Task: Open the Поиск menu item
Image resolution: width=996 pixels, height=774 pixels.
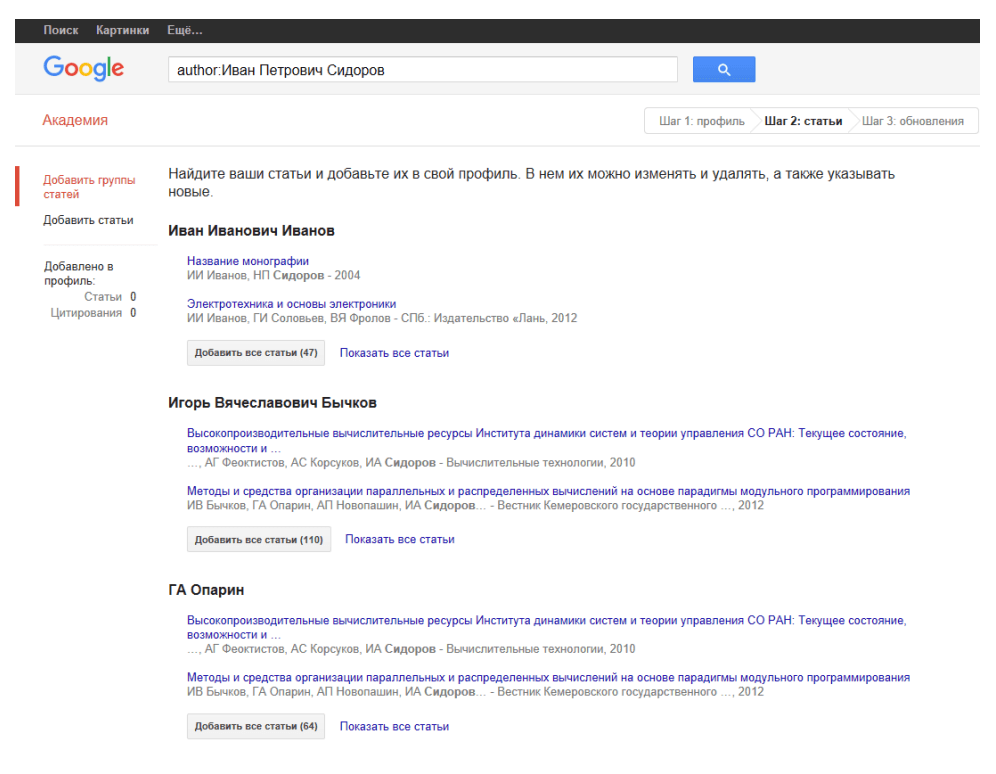Action: (x=61, y=30)
